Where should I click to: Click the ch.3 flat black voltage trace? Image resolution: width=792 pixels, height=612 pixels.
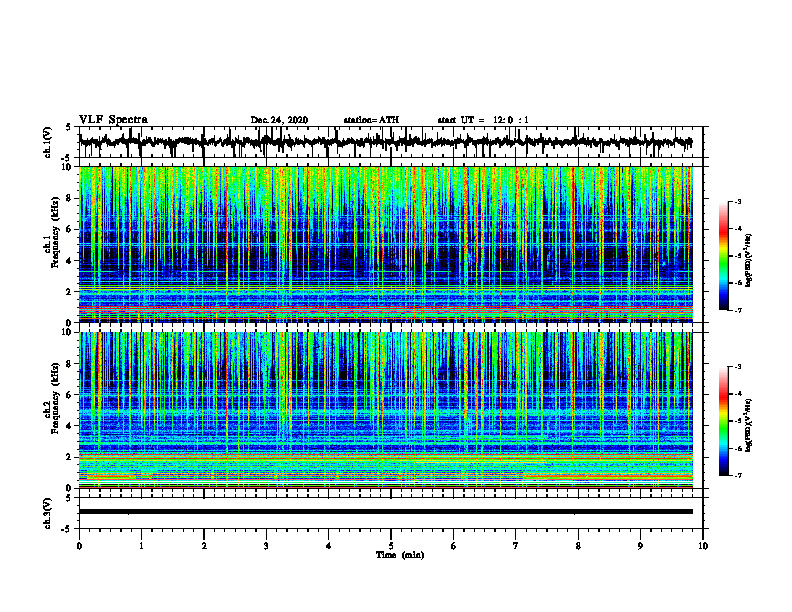(385, 512)
